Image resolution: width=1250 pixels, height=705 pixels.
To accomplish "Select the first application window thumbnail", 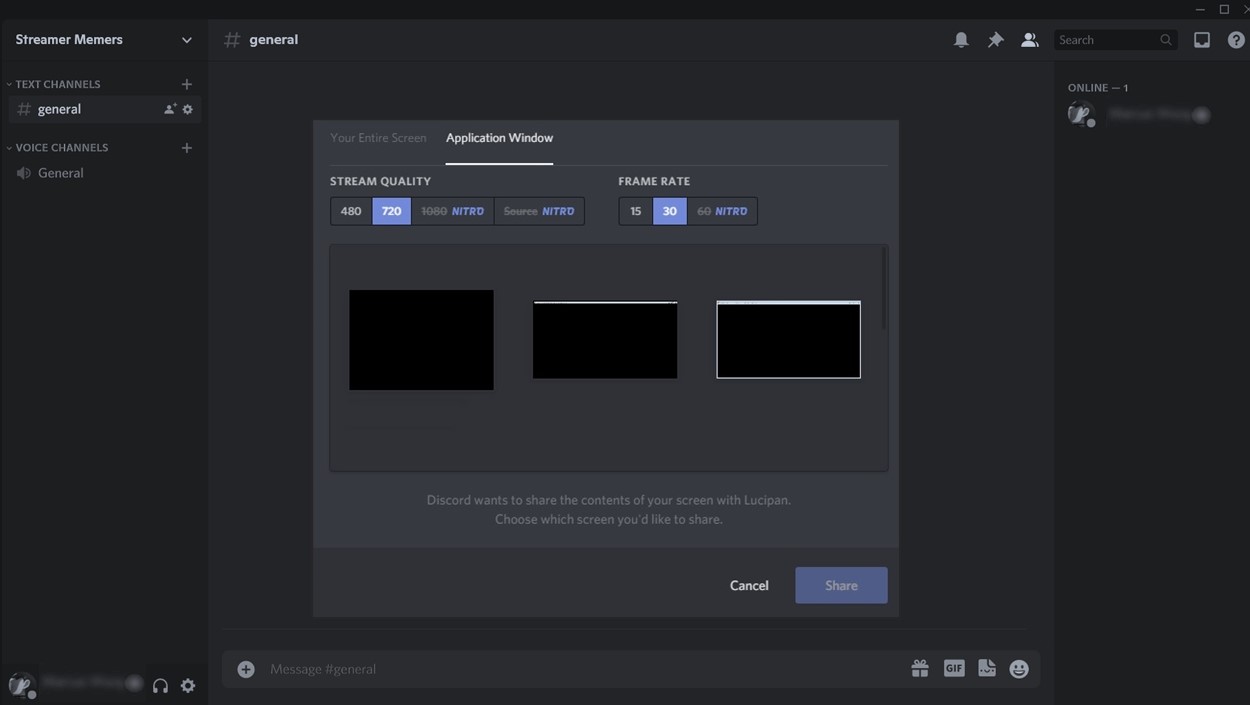I will click(421, 340).
